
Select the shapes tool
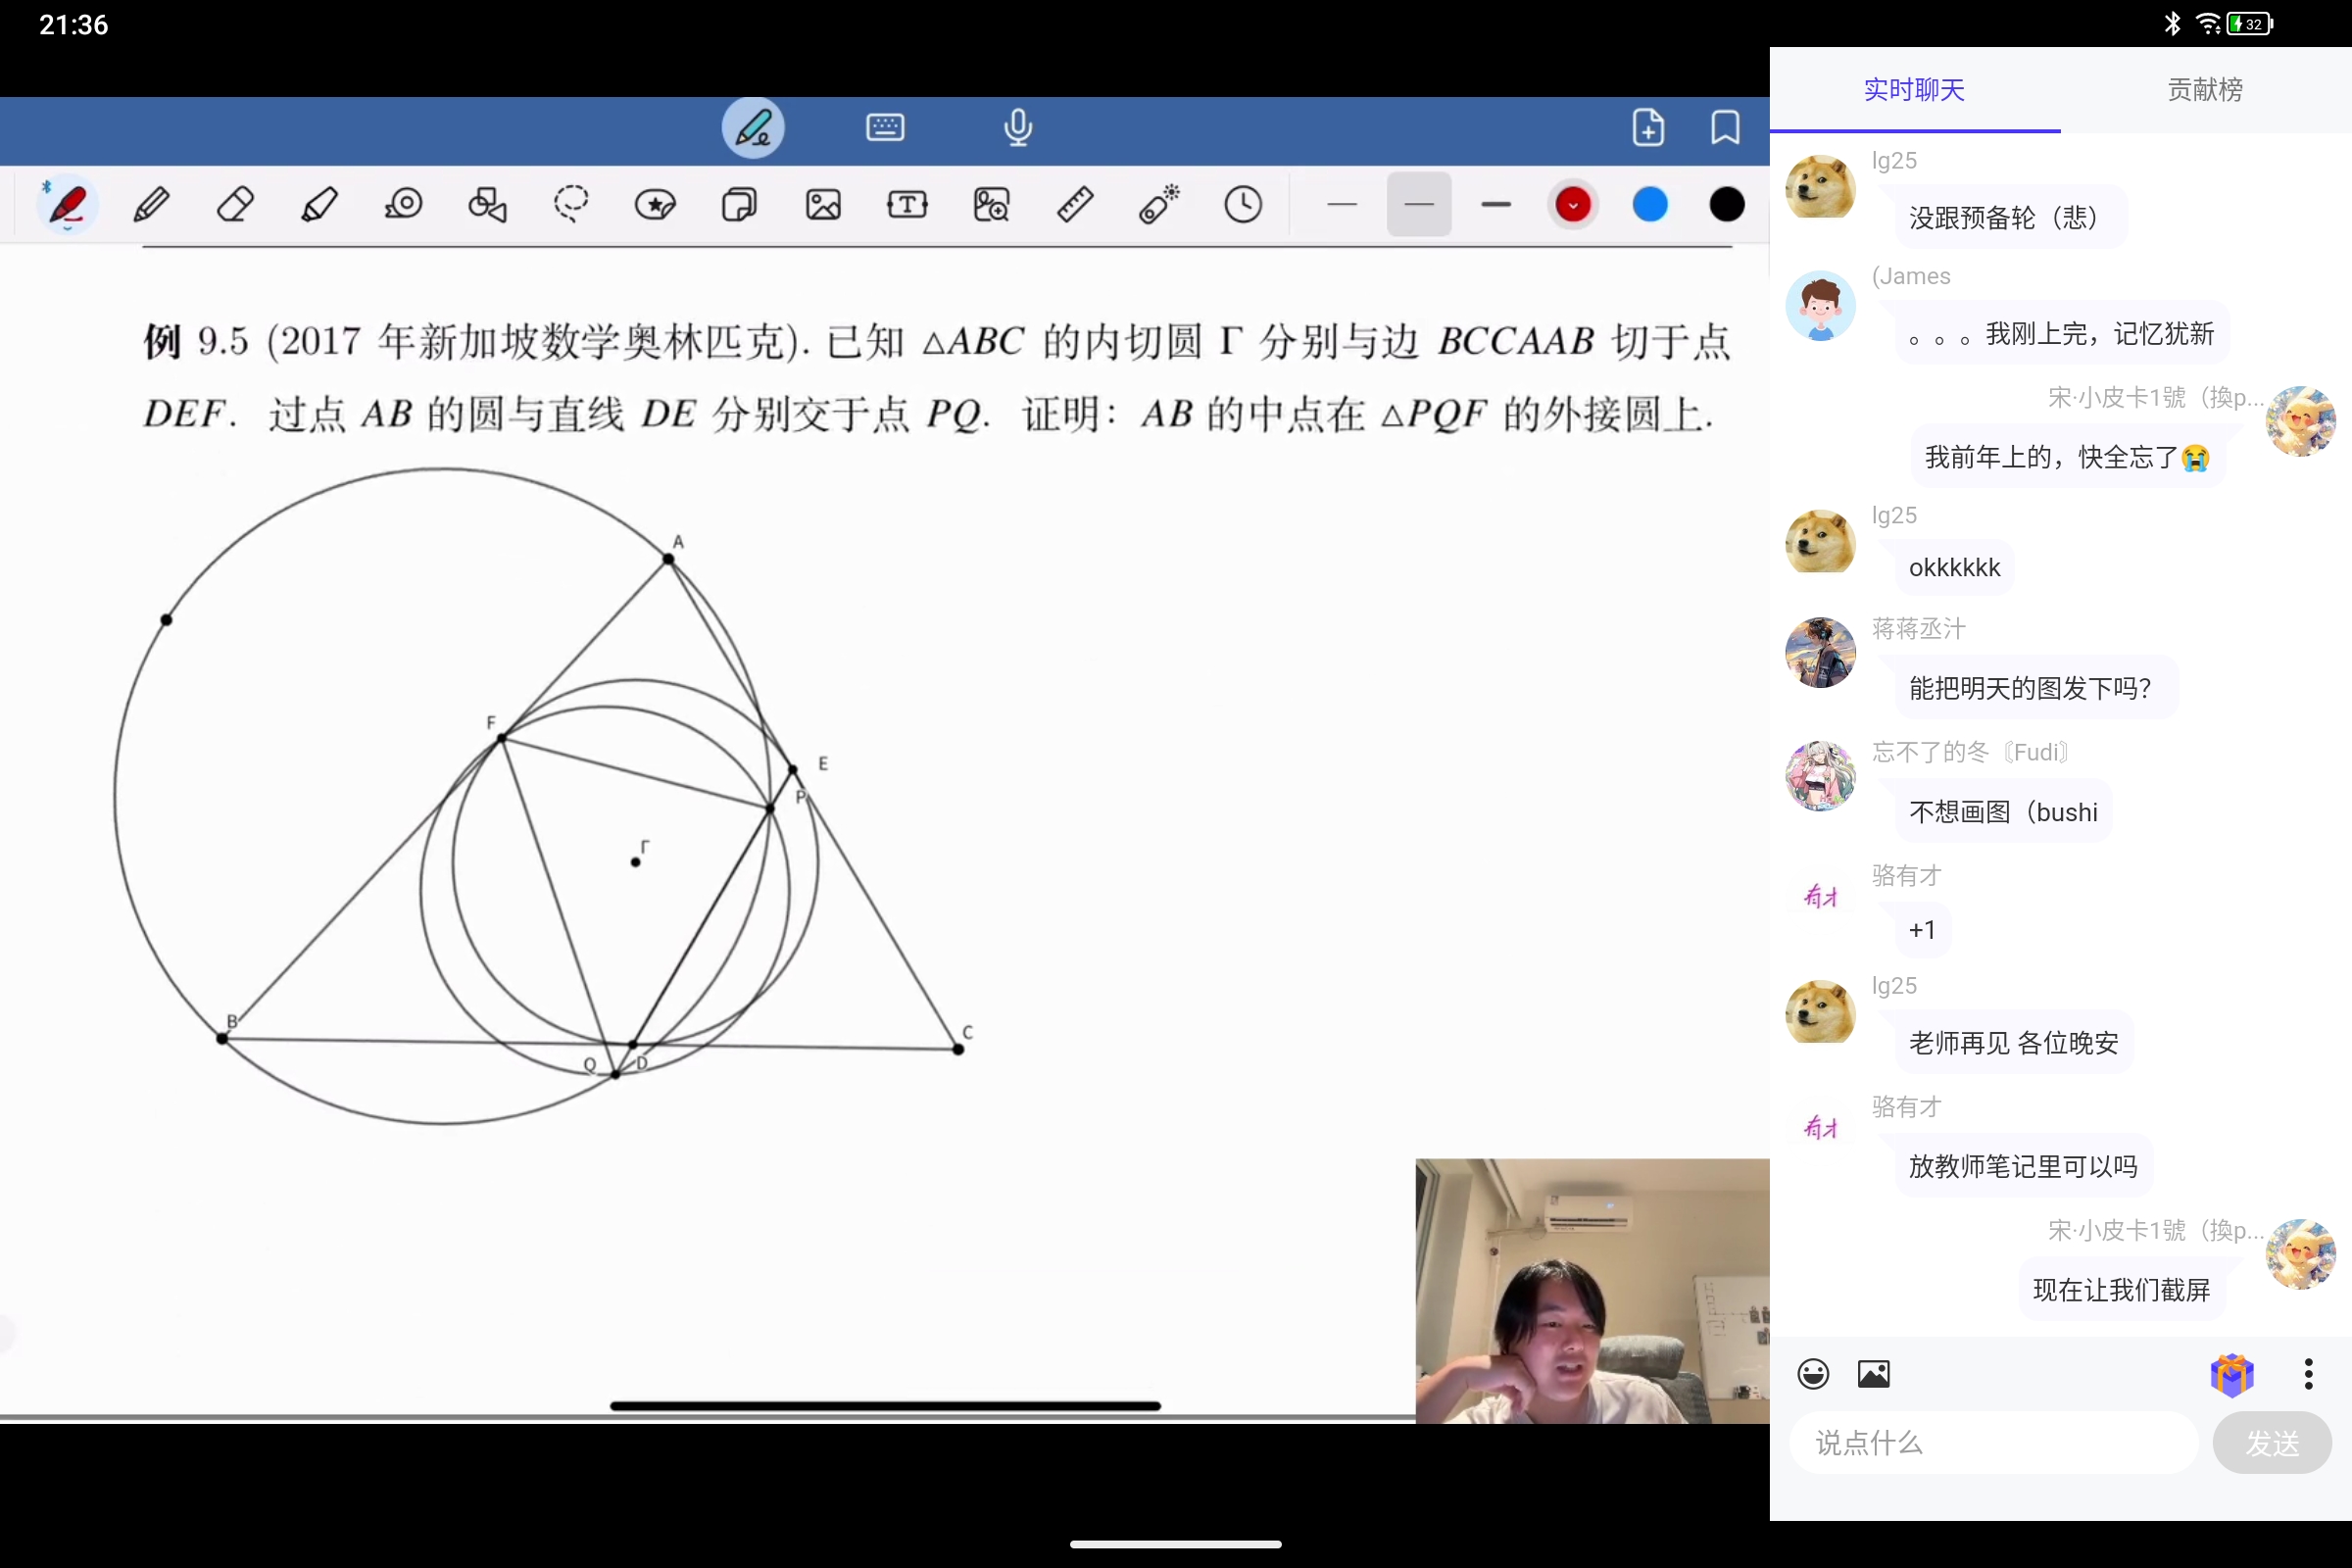pos(487,205)
